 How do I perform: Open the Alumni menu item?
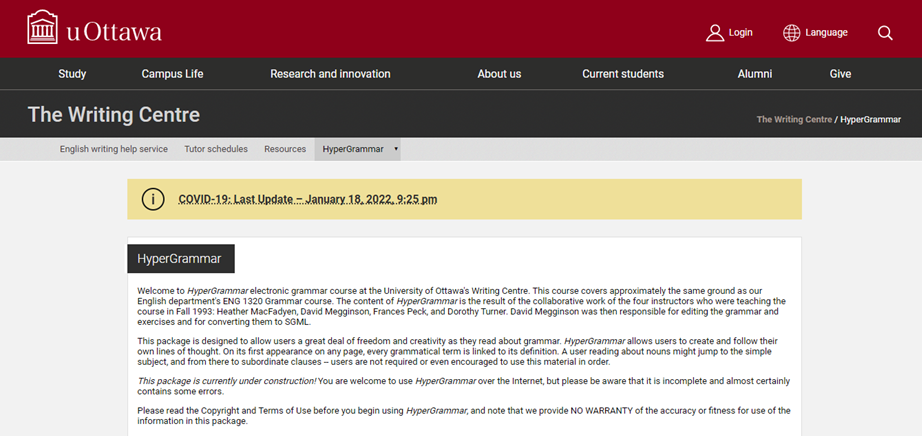click(x=755, y=74)
